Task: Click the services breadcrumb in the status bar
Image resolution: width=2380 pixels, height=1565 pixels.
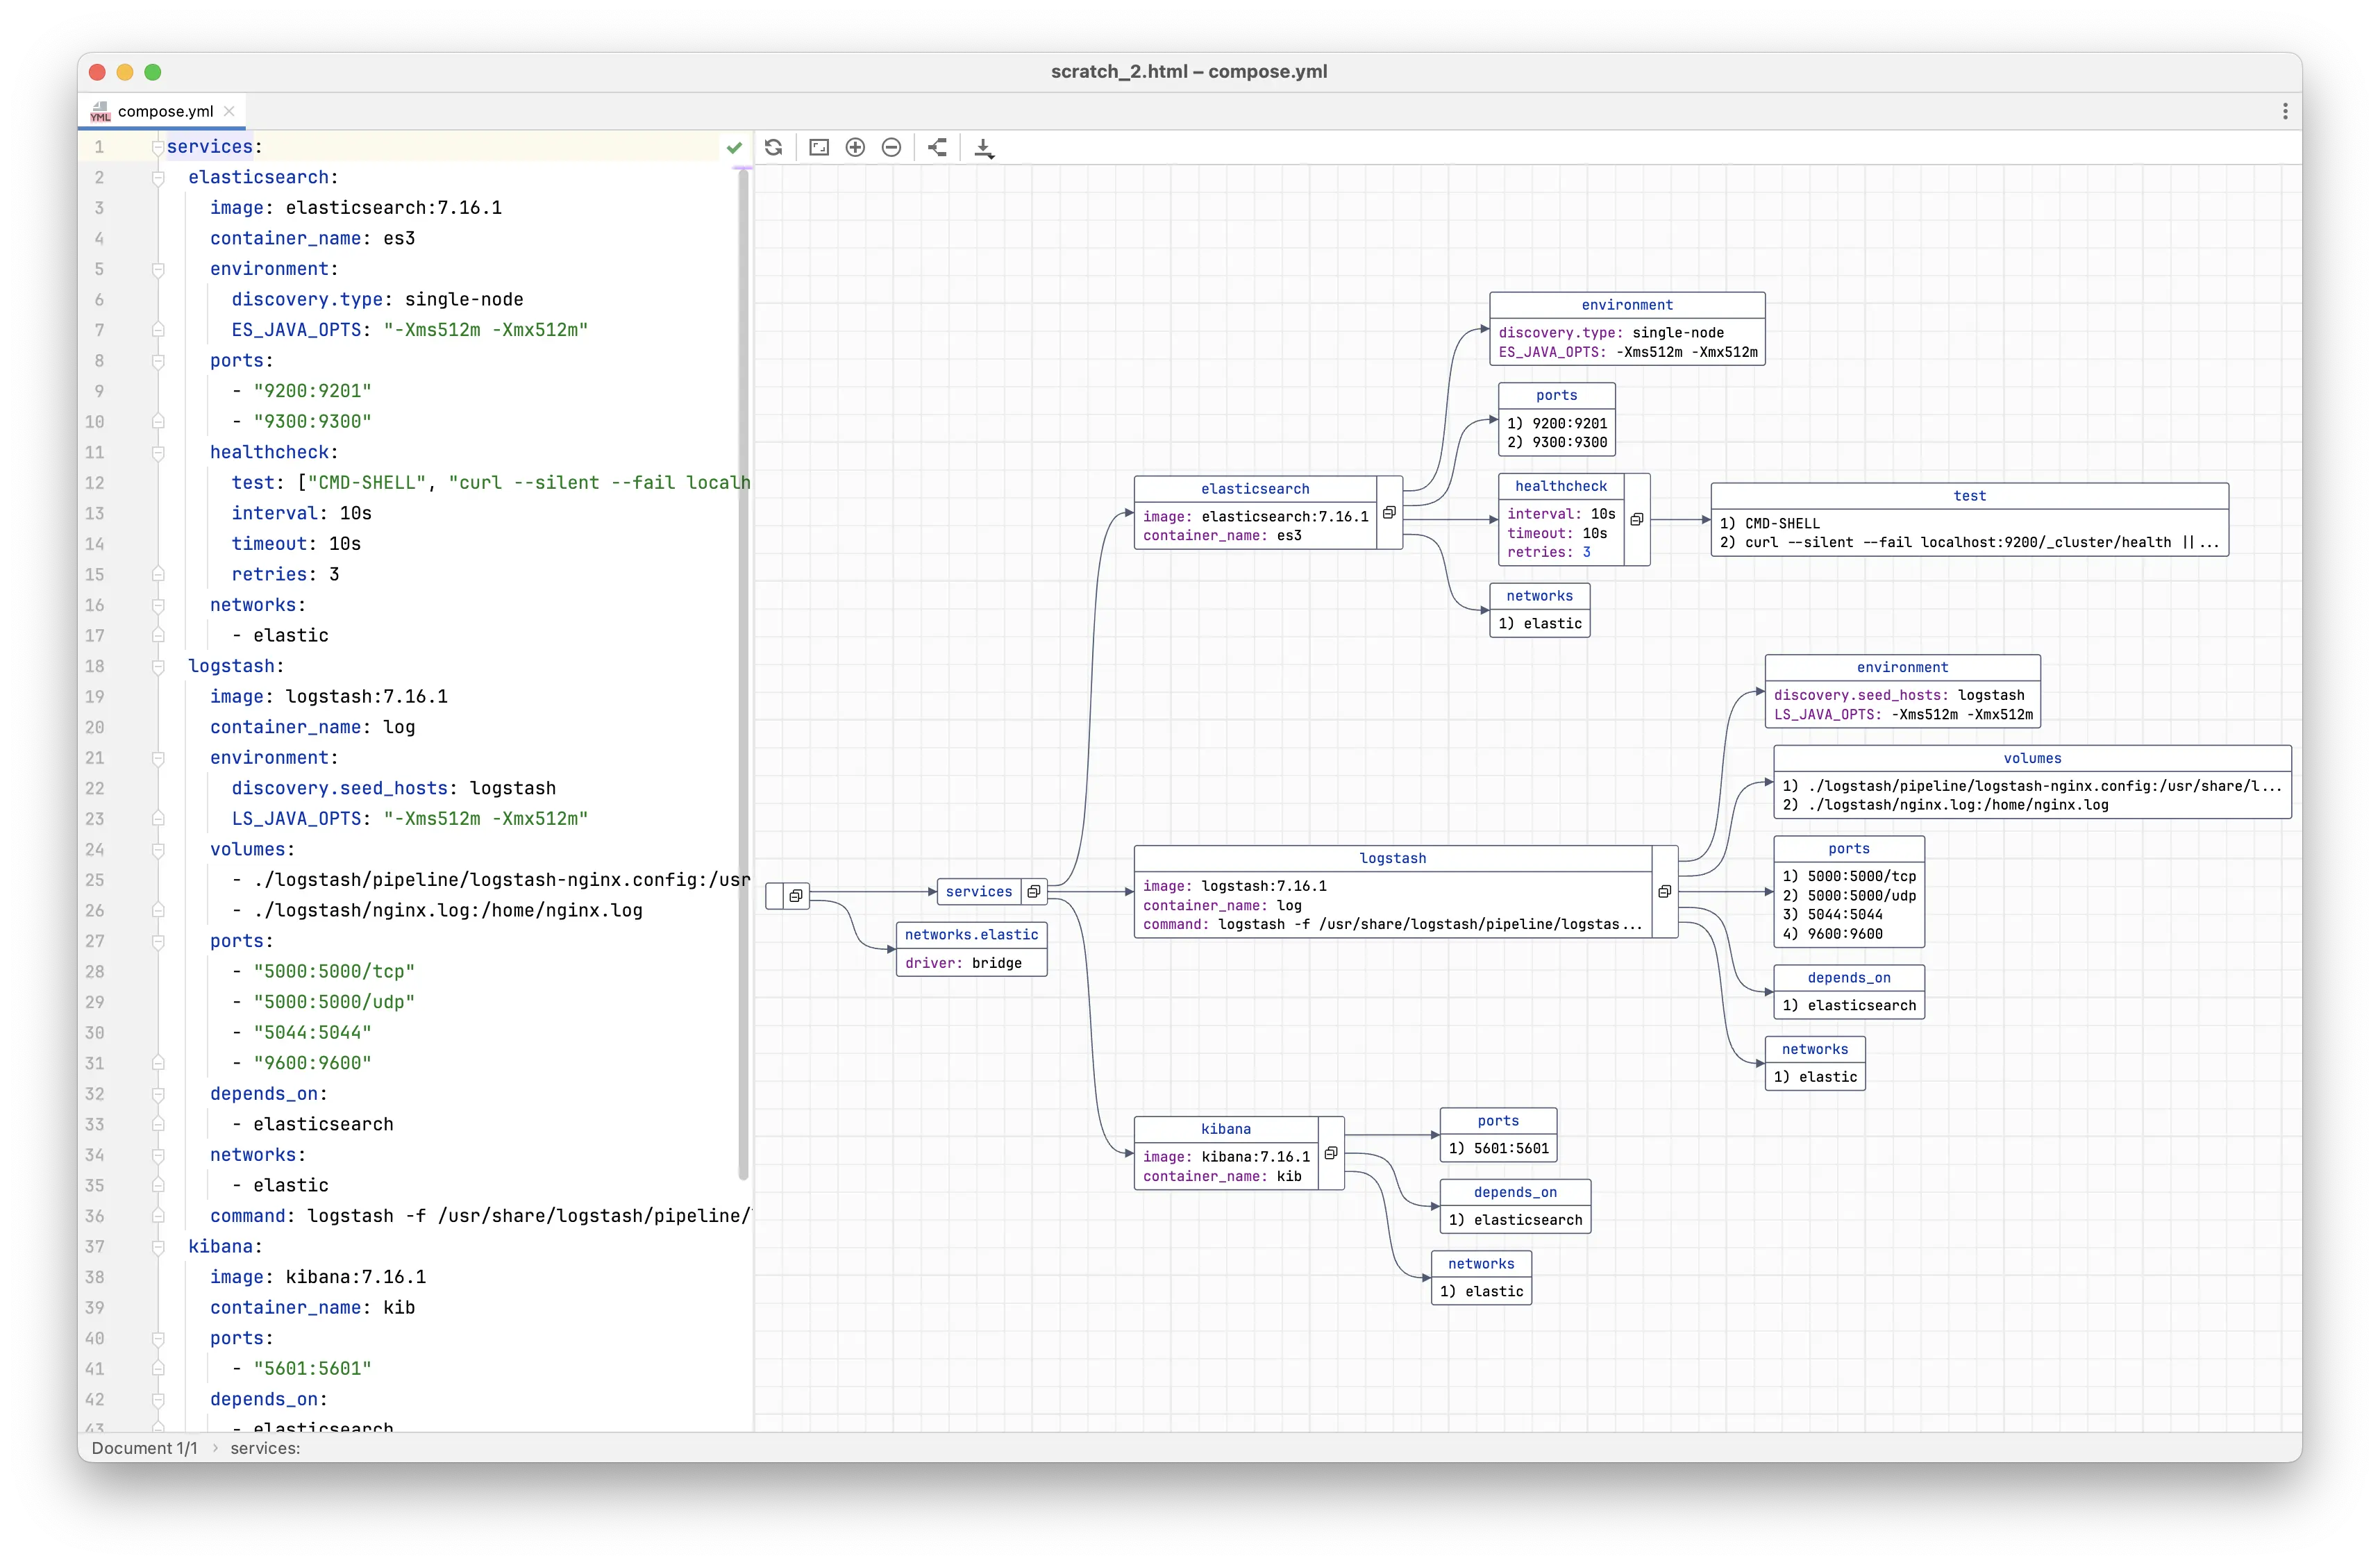Action: (265, 1448)
